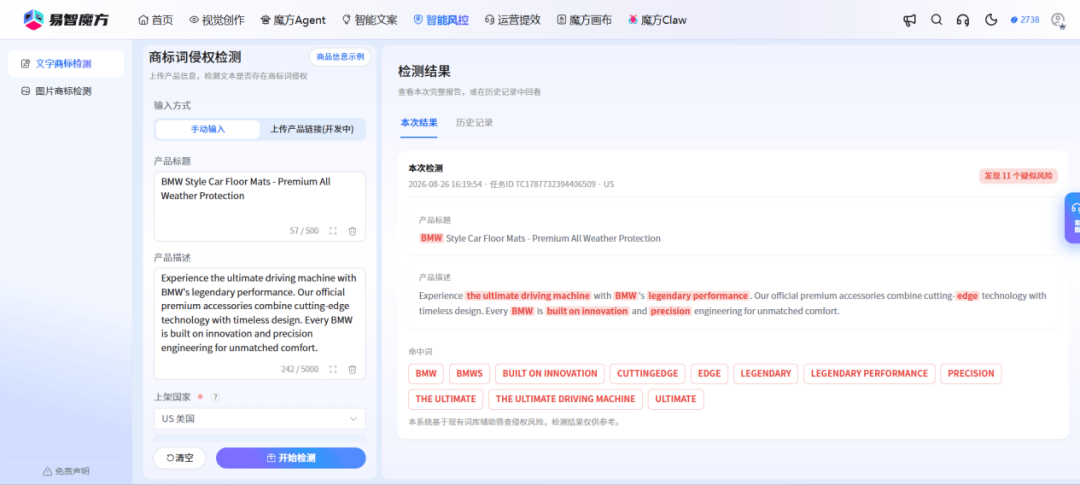This screenshot has width=1080, height=485.
Task: Open the search magnifier icon
Action: (x=936, y=20)
